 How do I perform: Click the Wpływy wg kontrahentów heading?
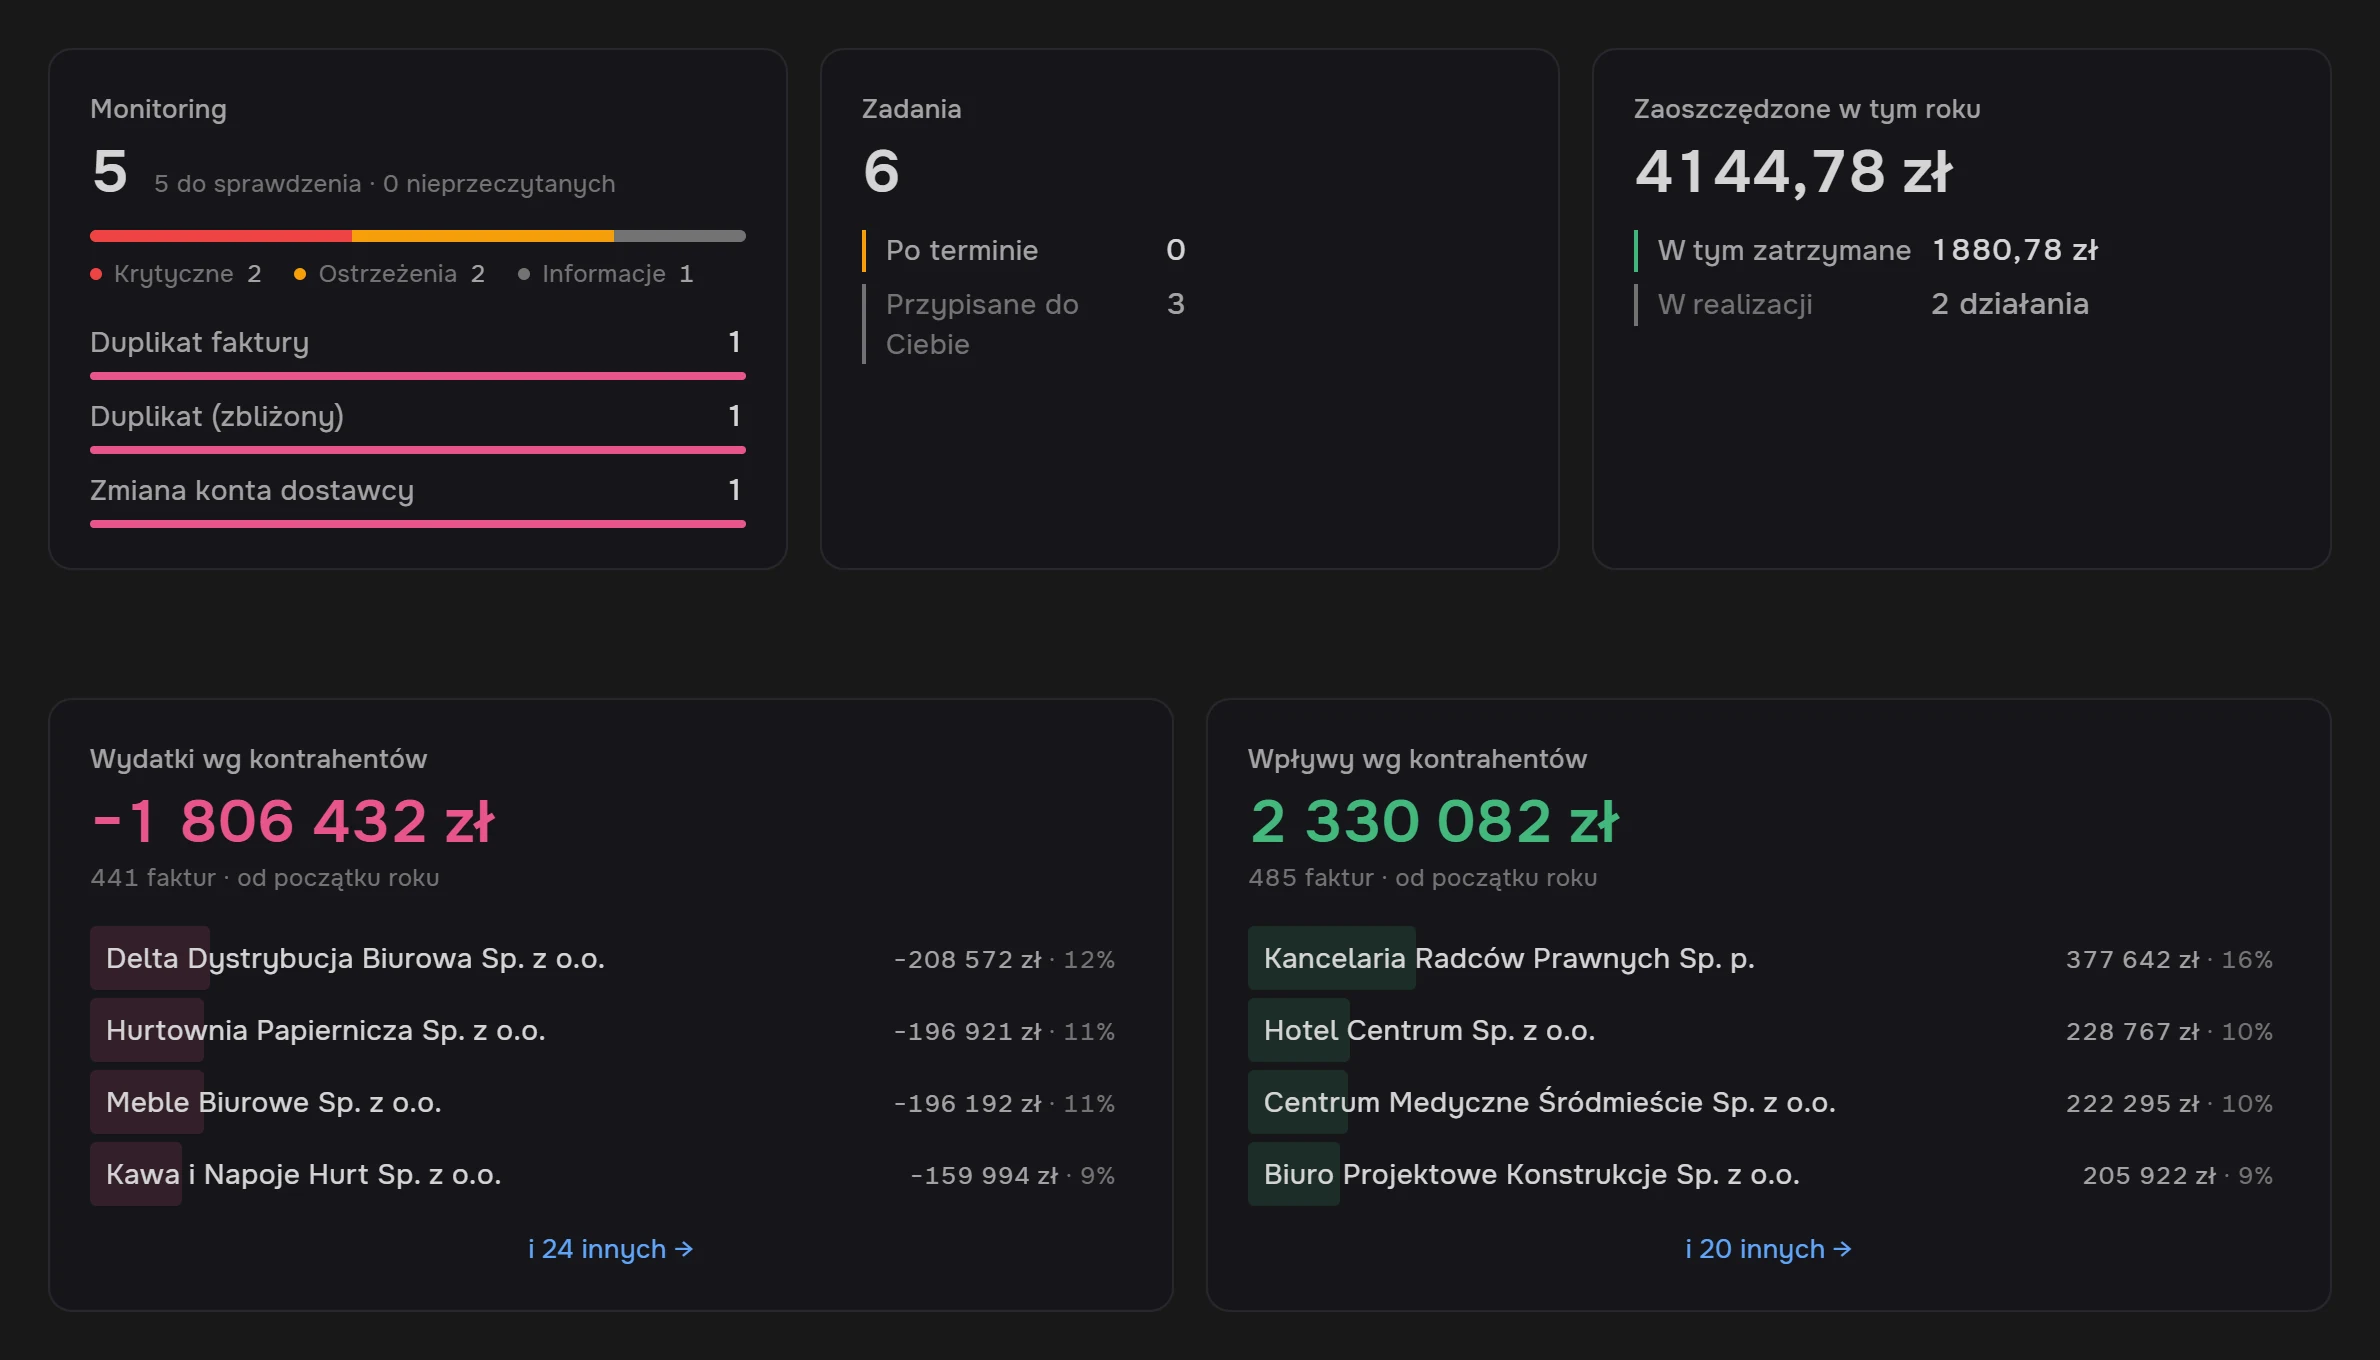coord(1417,759)
